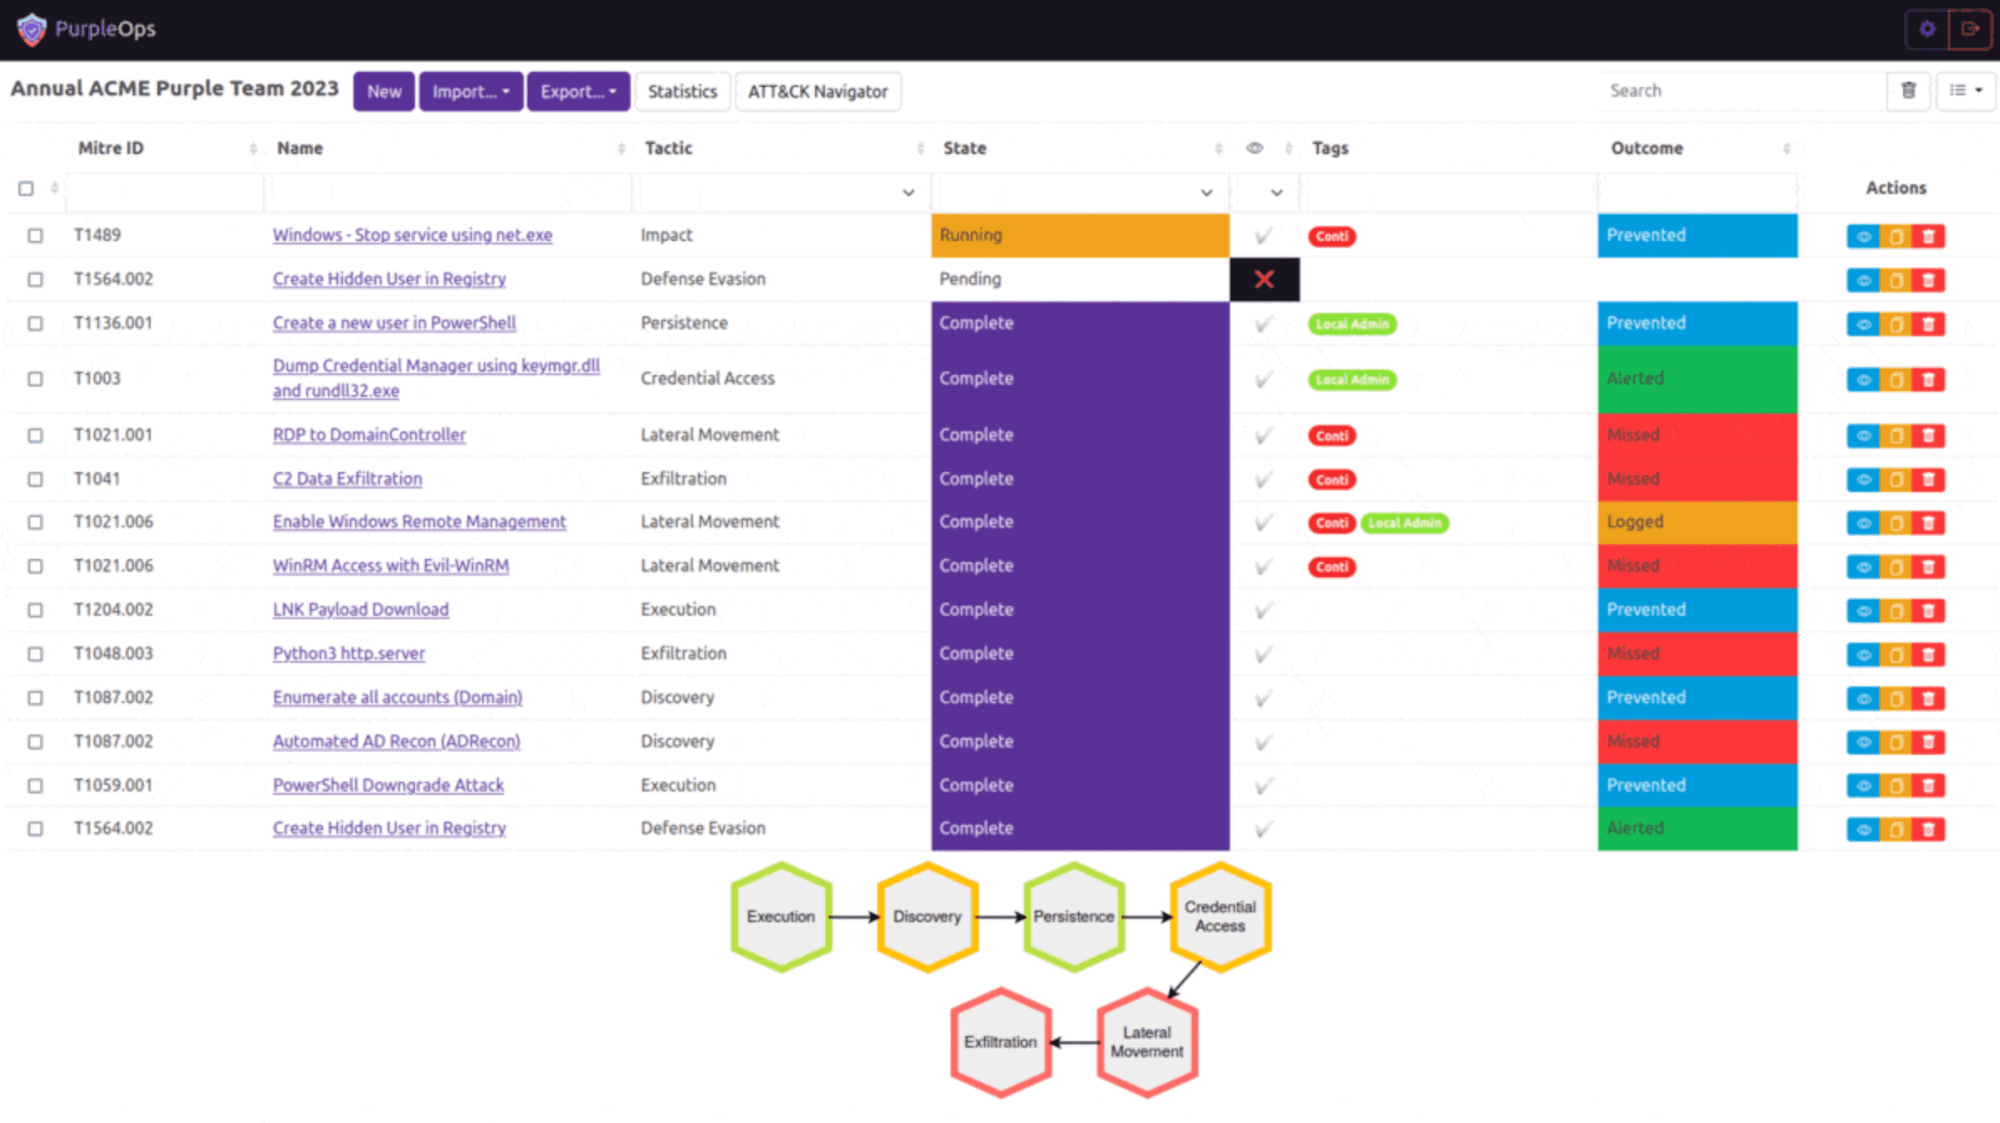This screenshot has height=1123, width=2000.
Task: Delete the pending Create Hidden User row
Action: point(1929,281)
